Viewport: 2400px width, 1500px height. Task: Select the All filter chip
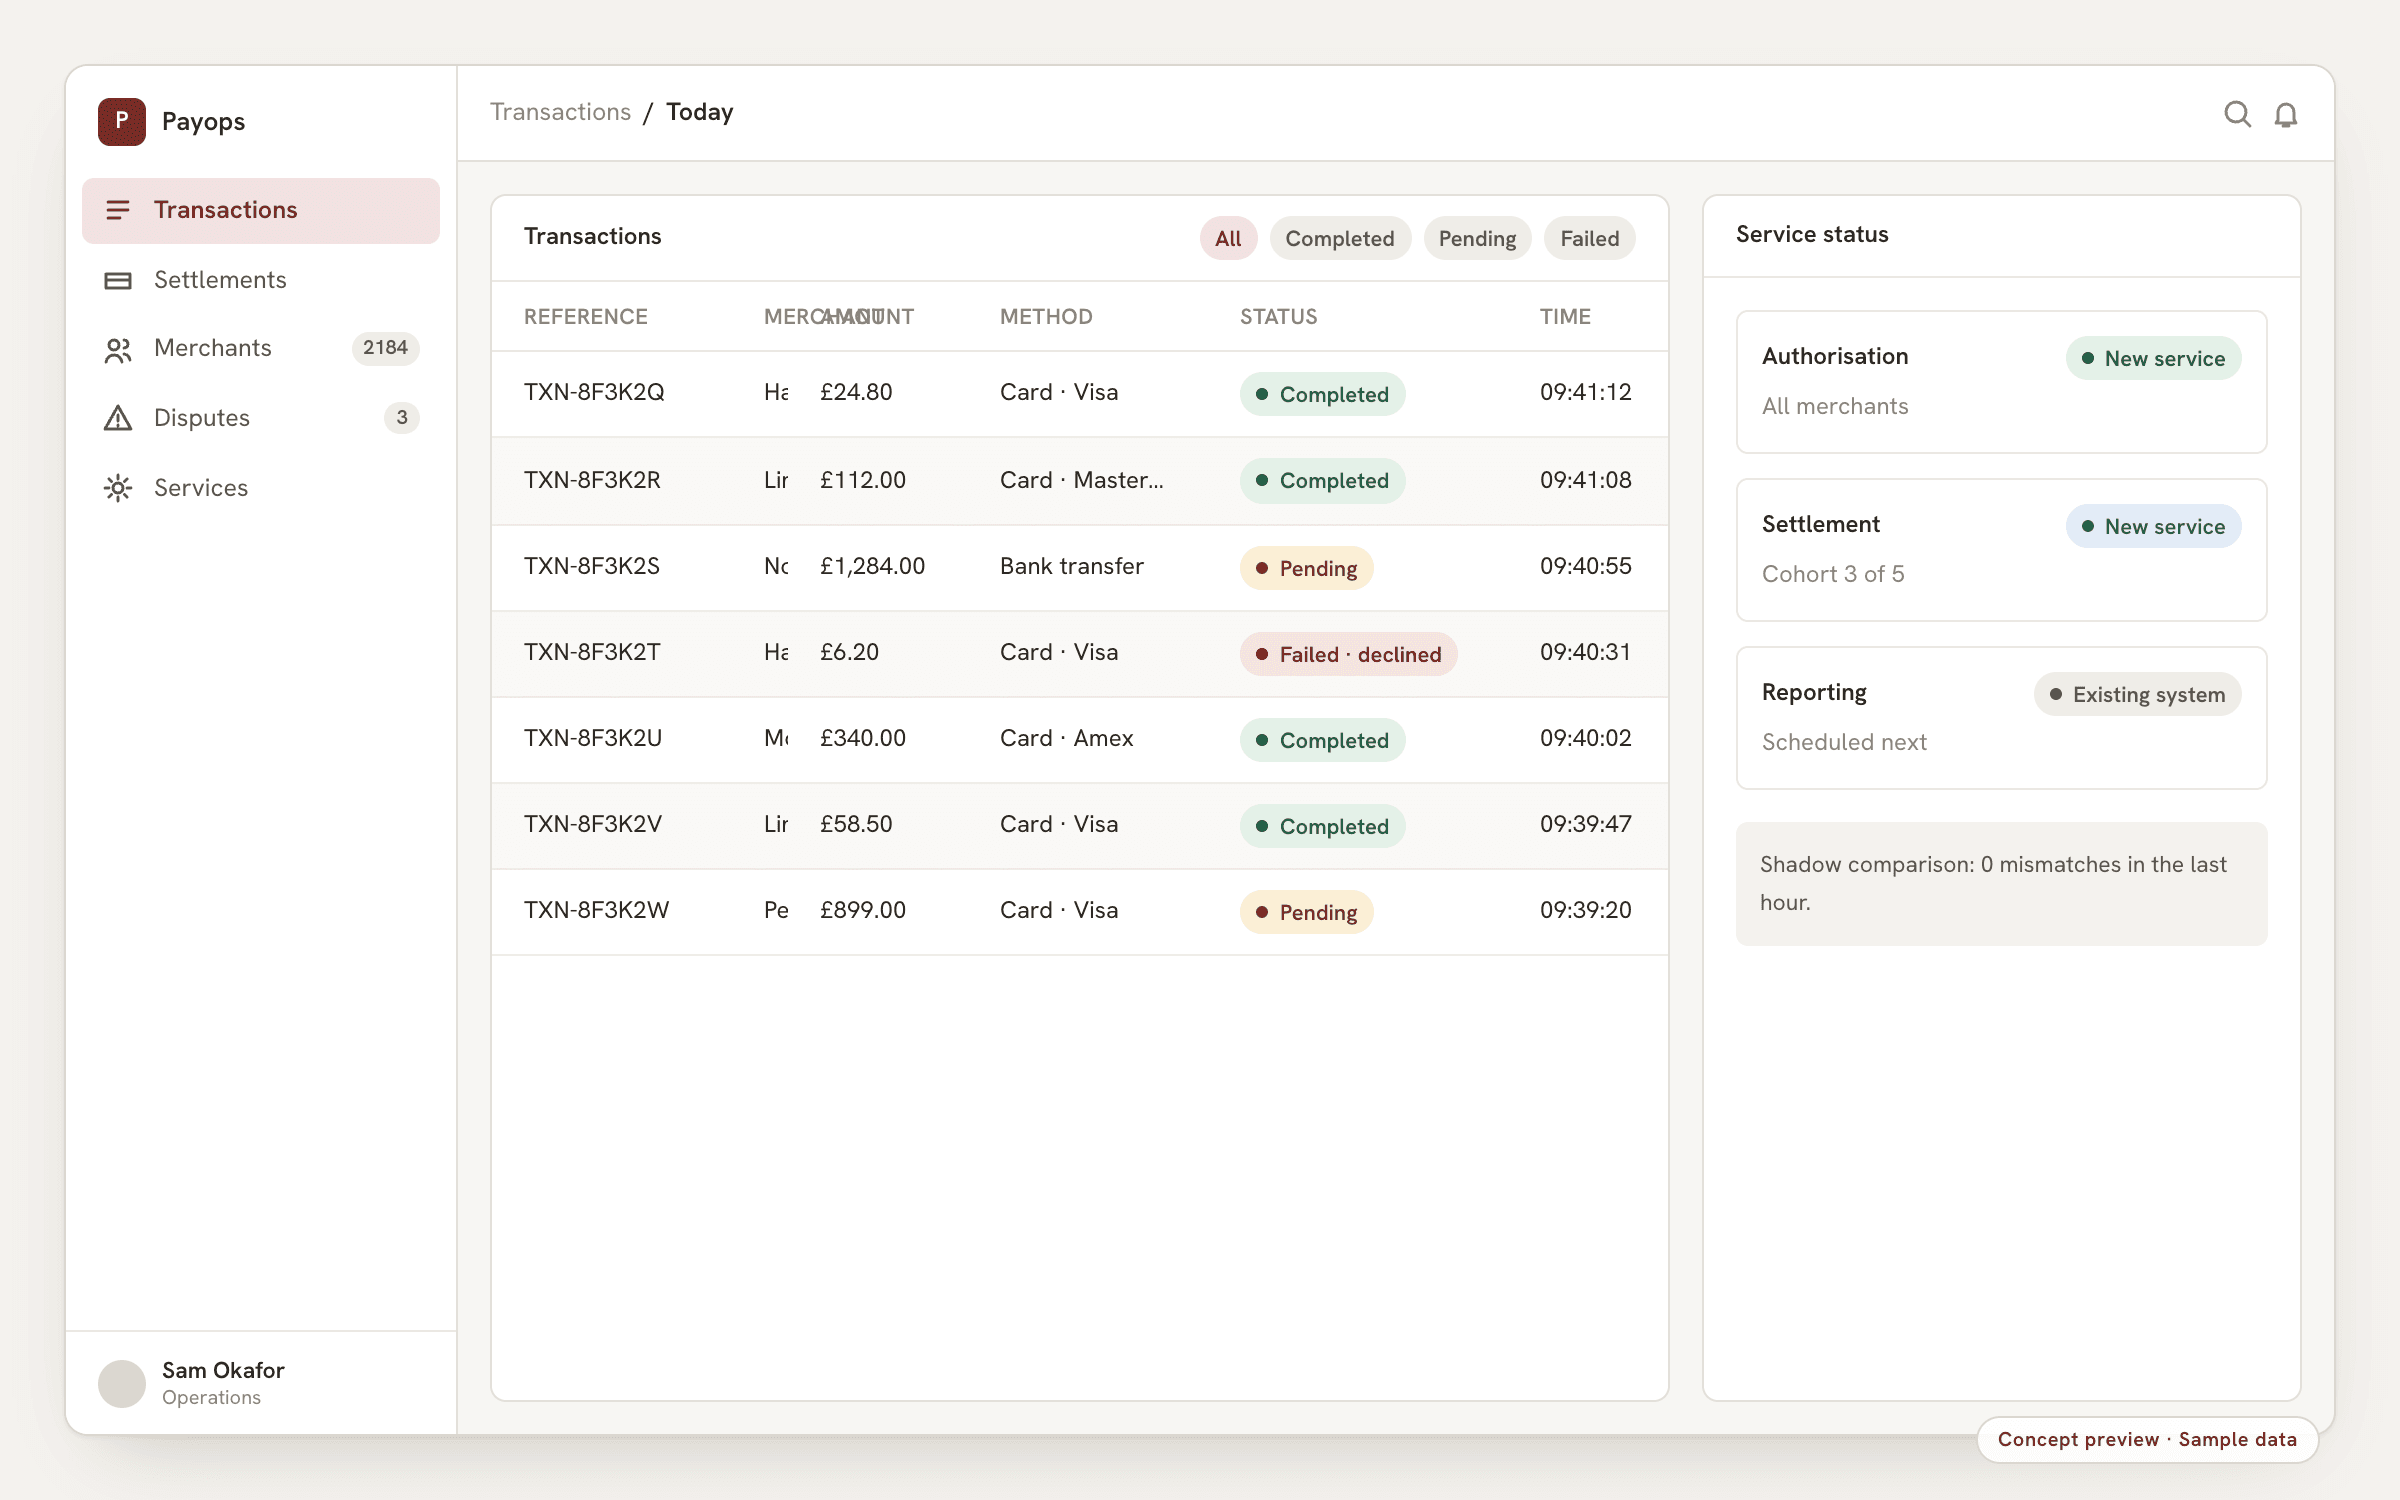pos(1228,238)
